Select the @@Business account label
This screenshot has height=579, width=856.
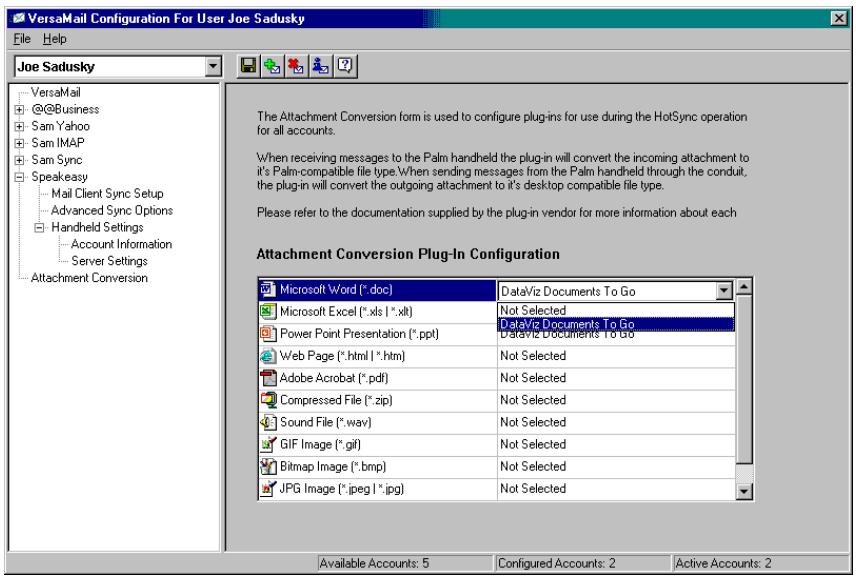click(65, 109)
